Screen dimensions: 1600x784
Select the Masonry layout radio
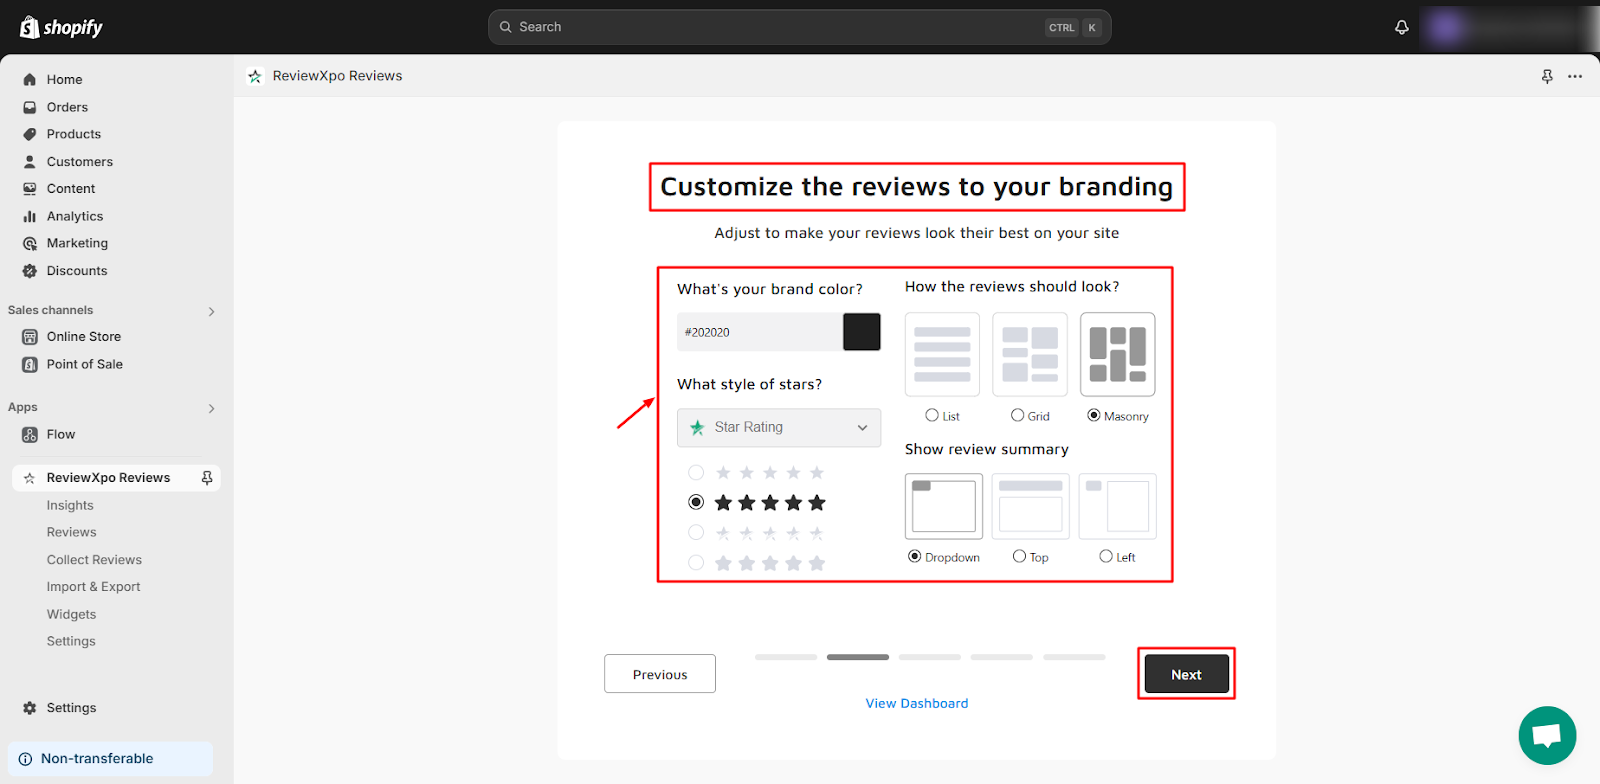(1094, 415)
